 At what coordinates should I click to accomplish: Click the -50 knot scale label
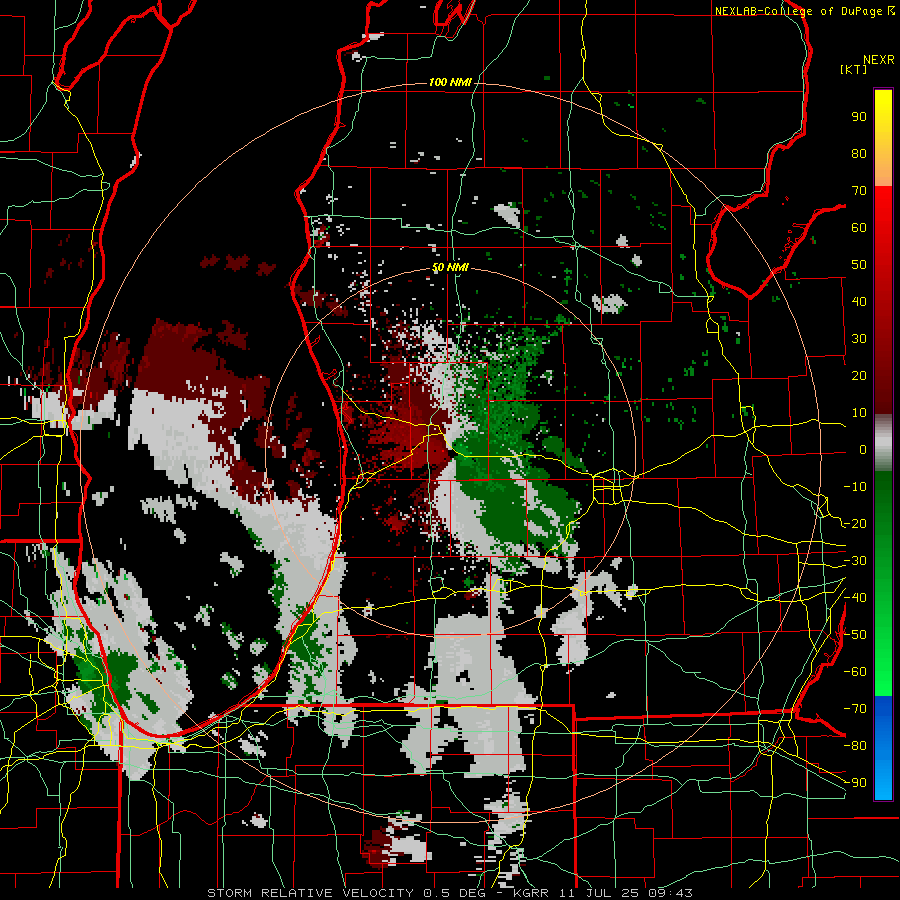click(x=855, y=635)
